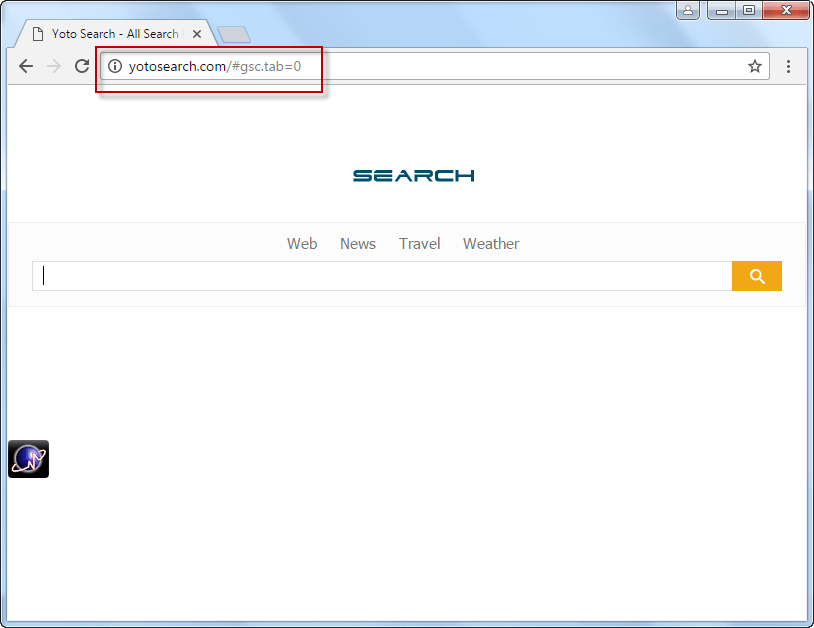
Task: Focus the main search input field
Action: pos(382,276)
